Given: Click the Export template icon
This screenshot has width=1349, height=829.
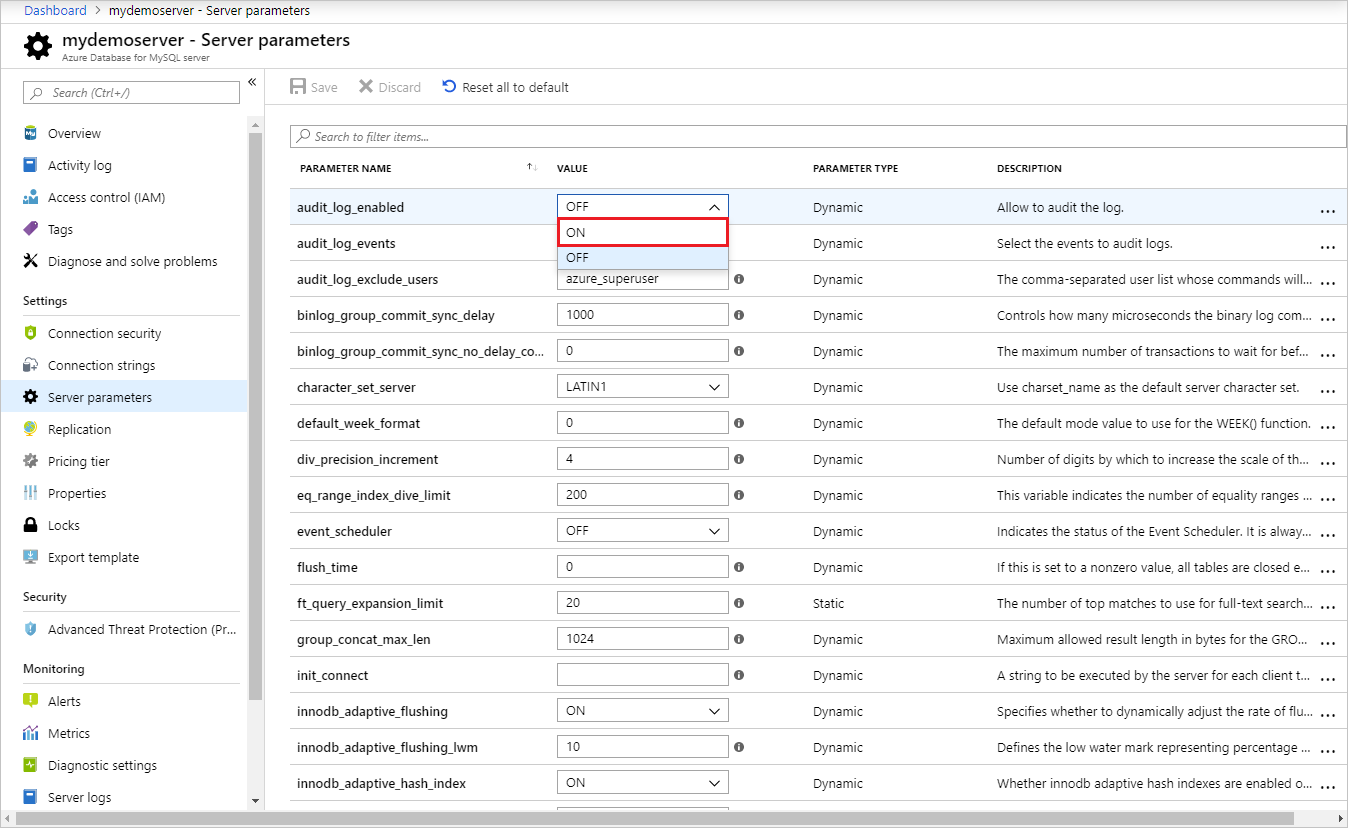Looking at the screenshot, I should [x=30, y=557].
